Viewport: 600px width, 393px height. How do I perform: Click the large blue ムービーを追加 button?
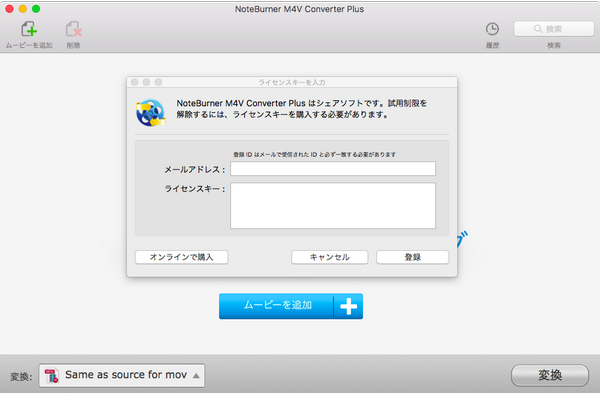click(x=291, y=306)
